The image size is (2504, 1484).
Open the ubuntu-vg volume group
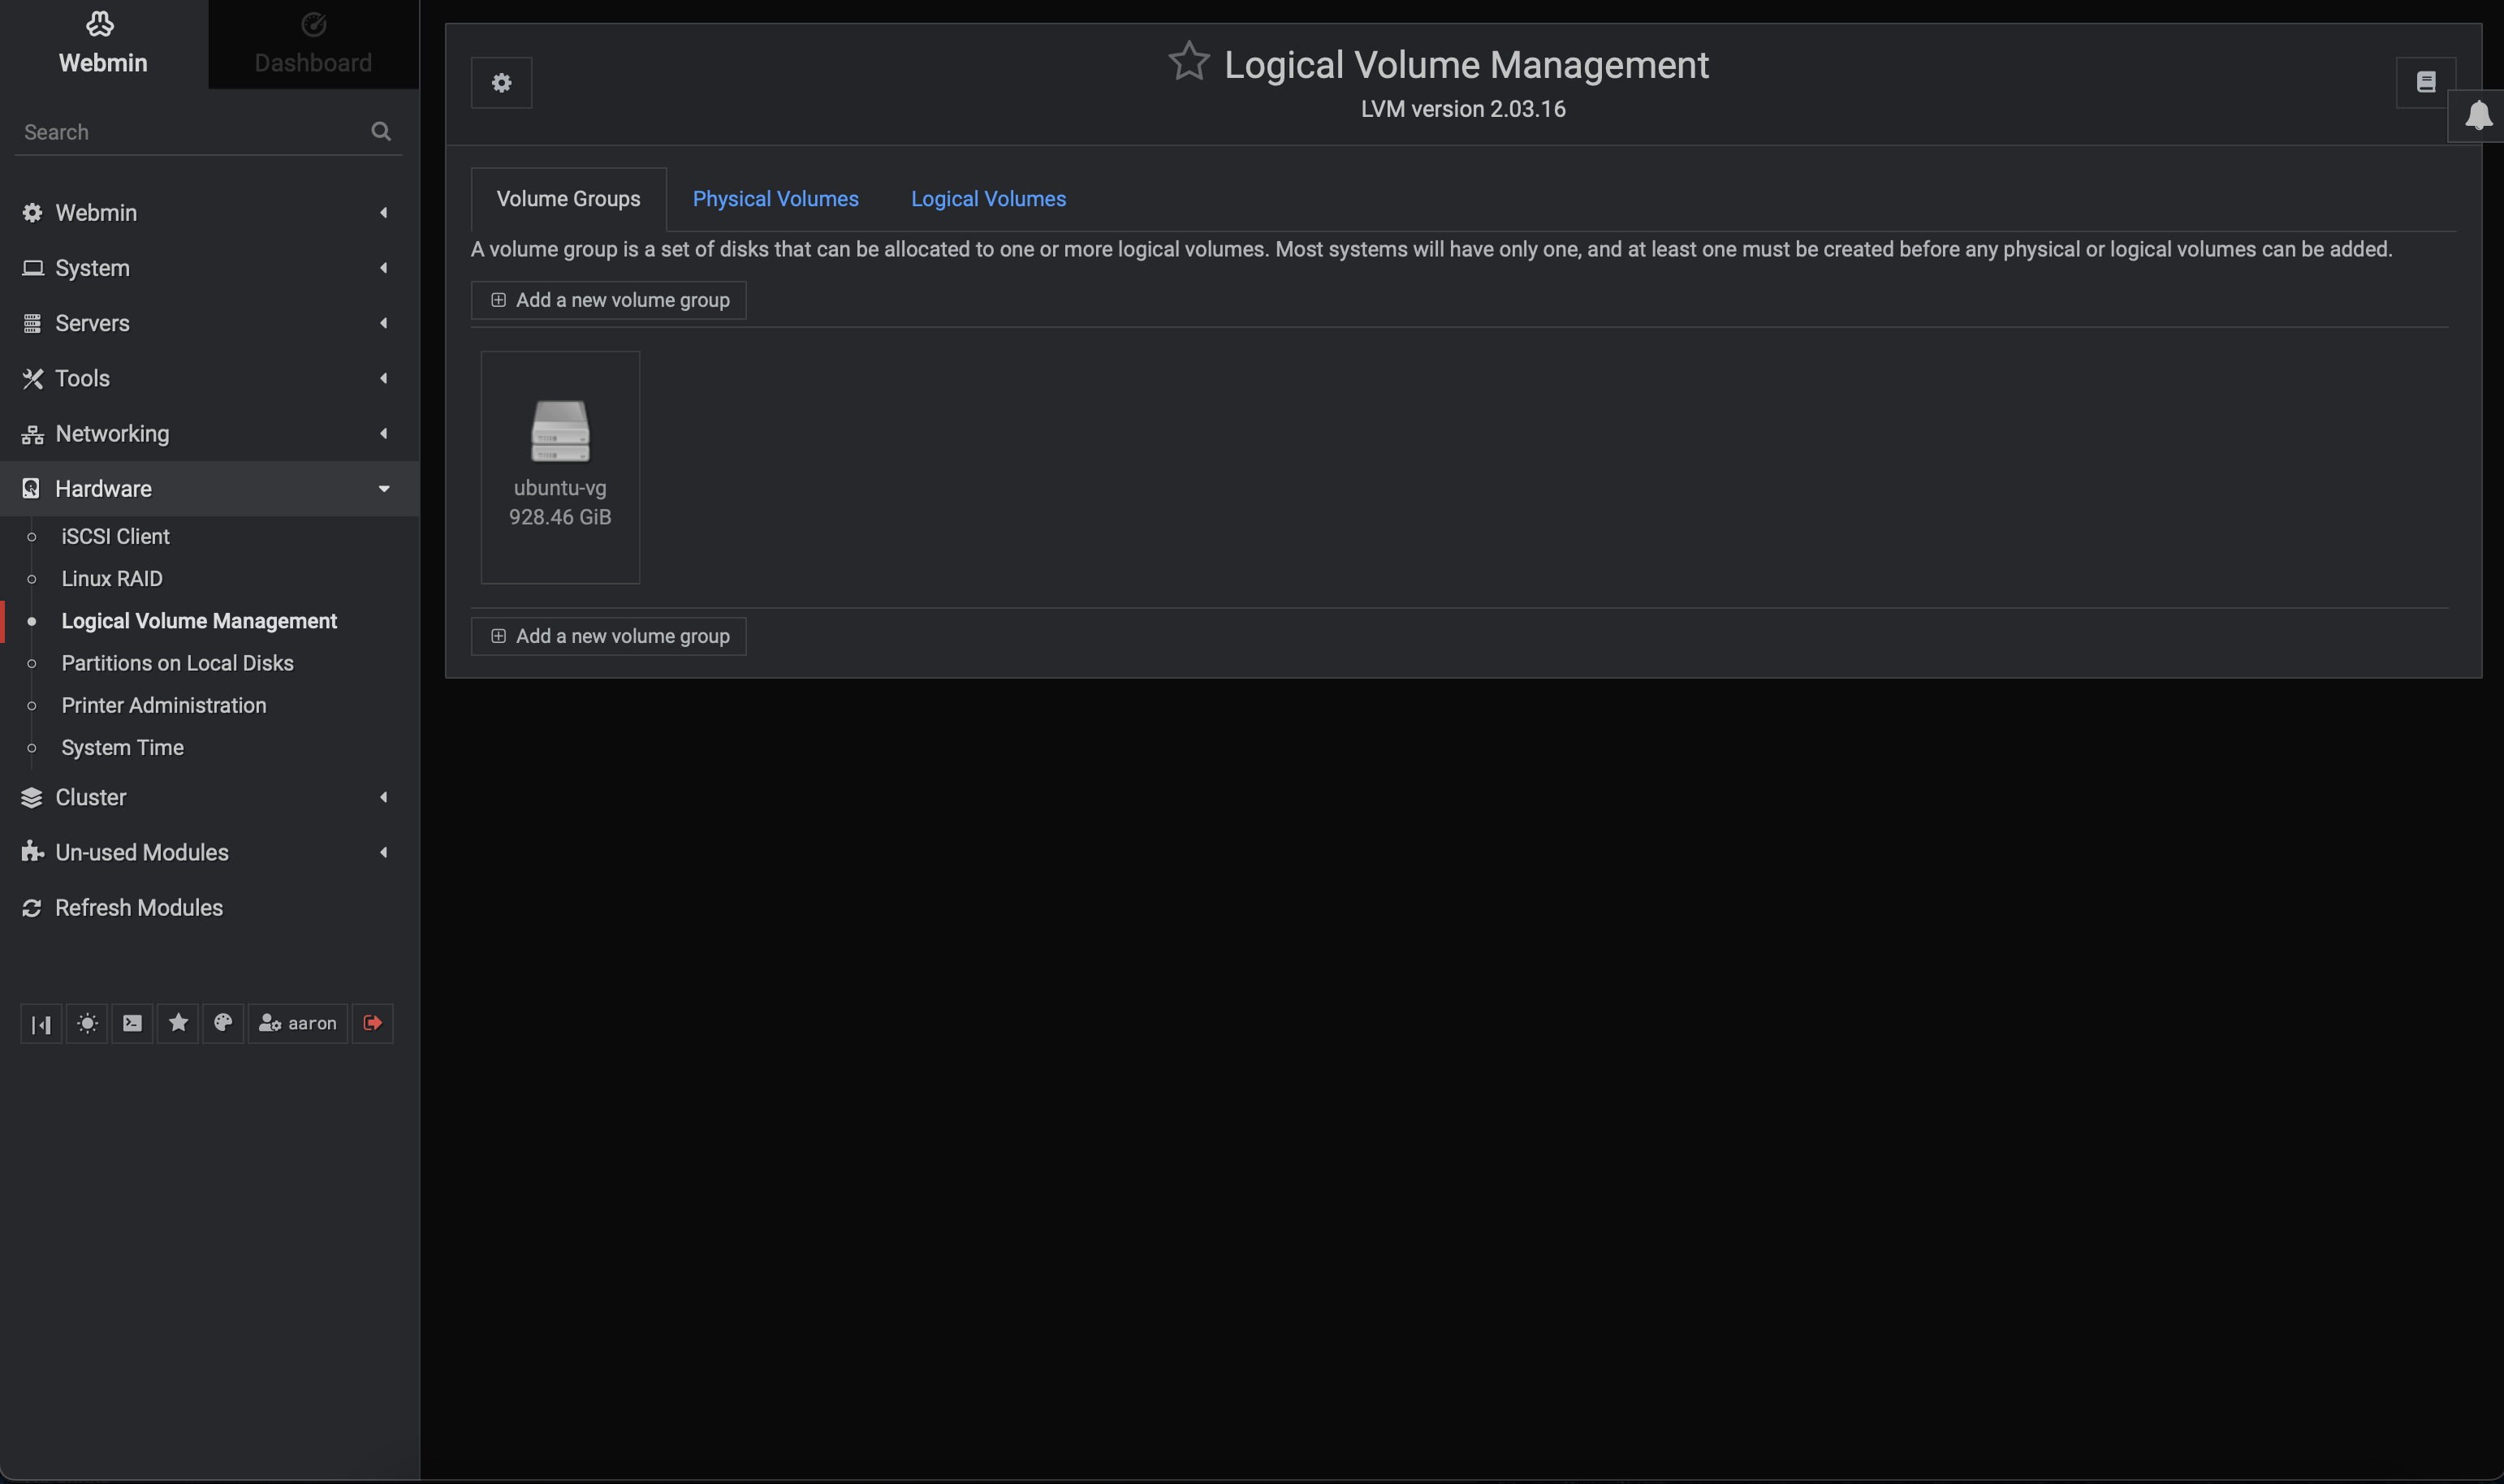click(x=560, y=466)
